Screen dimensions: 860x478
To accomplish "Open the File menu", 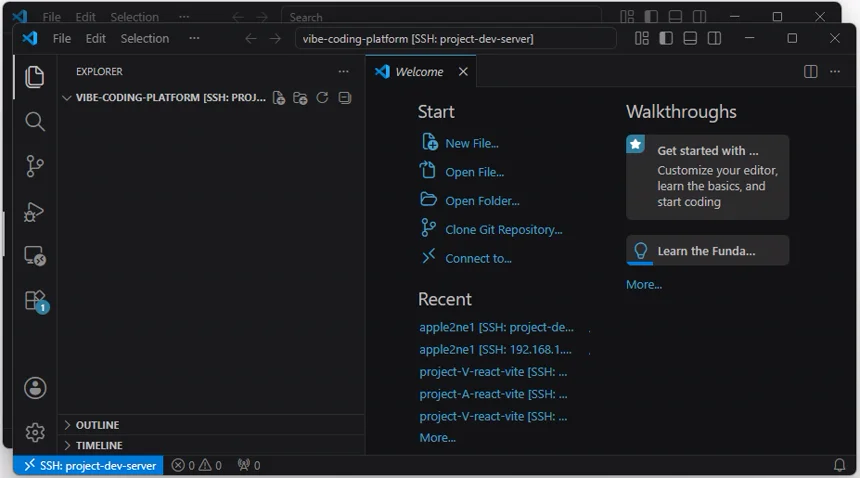I will [x=62, y=38].
